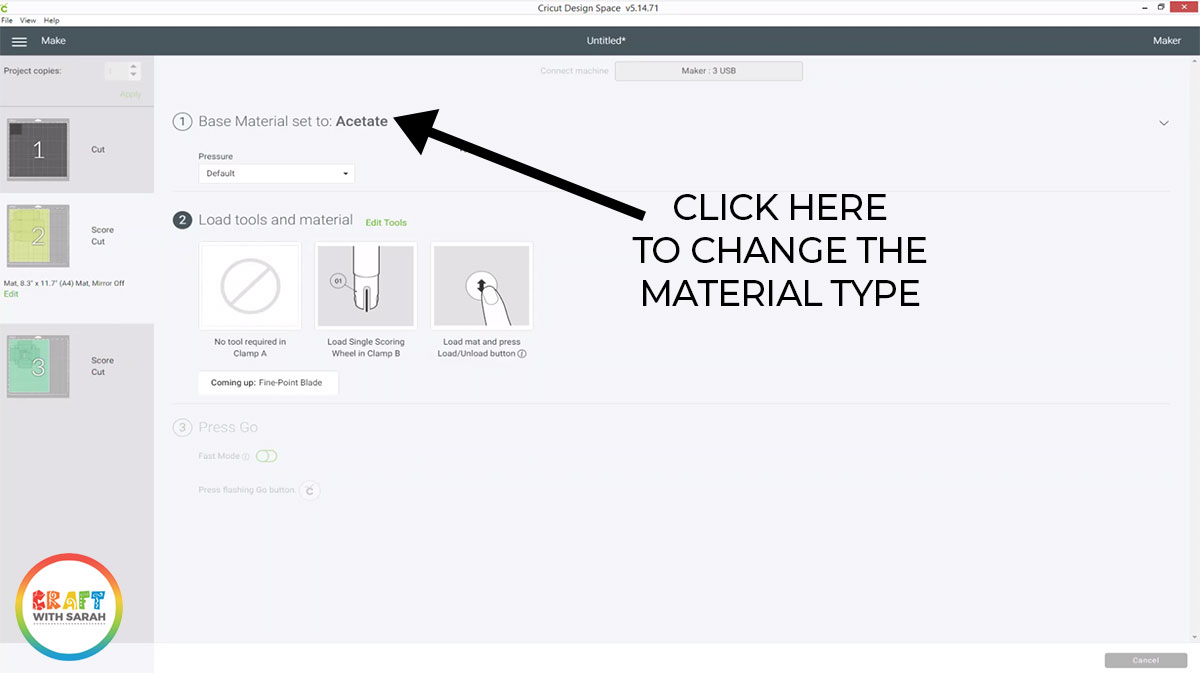The image size is (1200, 673).
Task: Select the mat 1 Cut thumbnail
Action: (38, 148)
